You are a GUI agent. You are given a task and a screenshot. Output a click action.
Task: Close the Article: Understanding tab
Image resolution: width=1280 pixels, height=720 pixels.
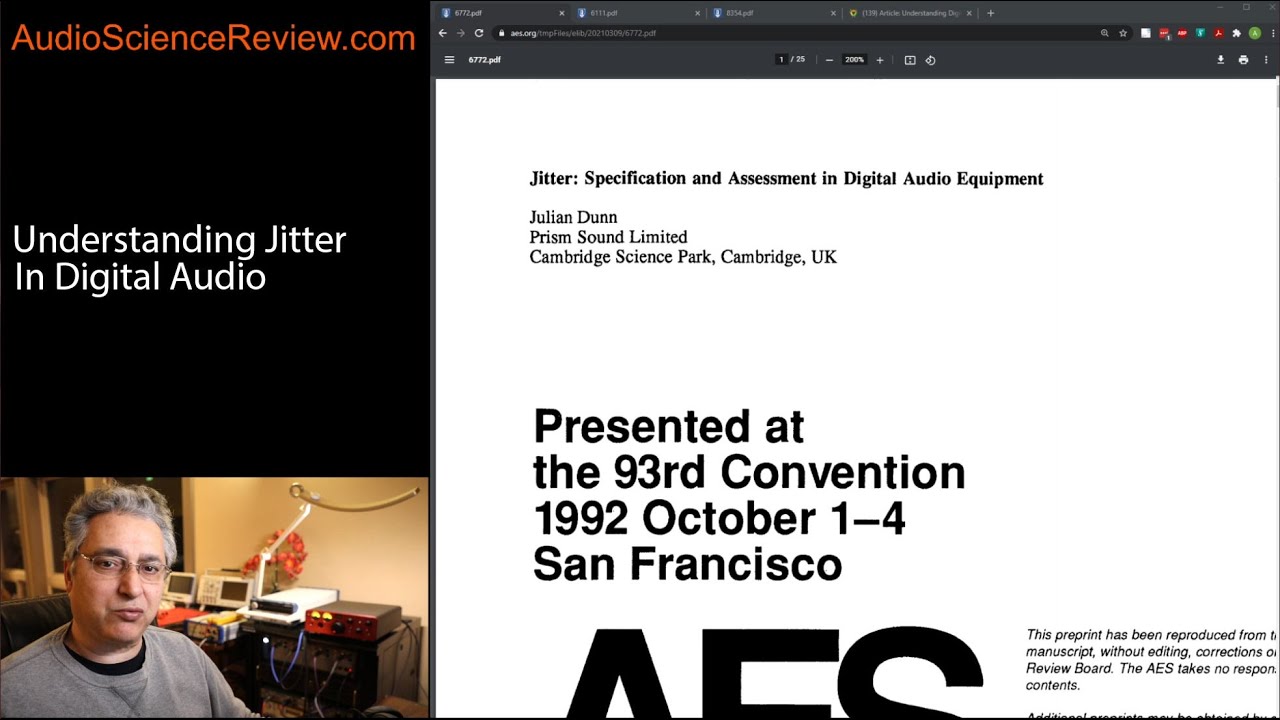(969, 13)
